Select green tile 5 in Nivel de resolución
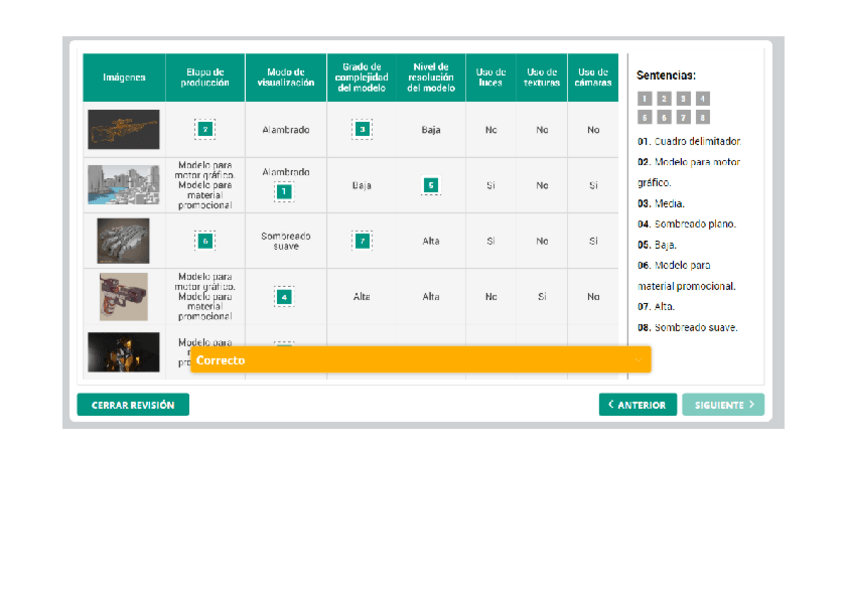This screenshot has width=848, height=599. (x=430, y=185)
